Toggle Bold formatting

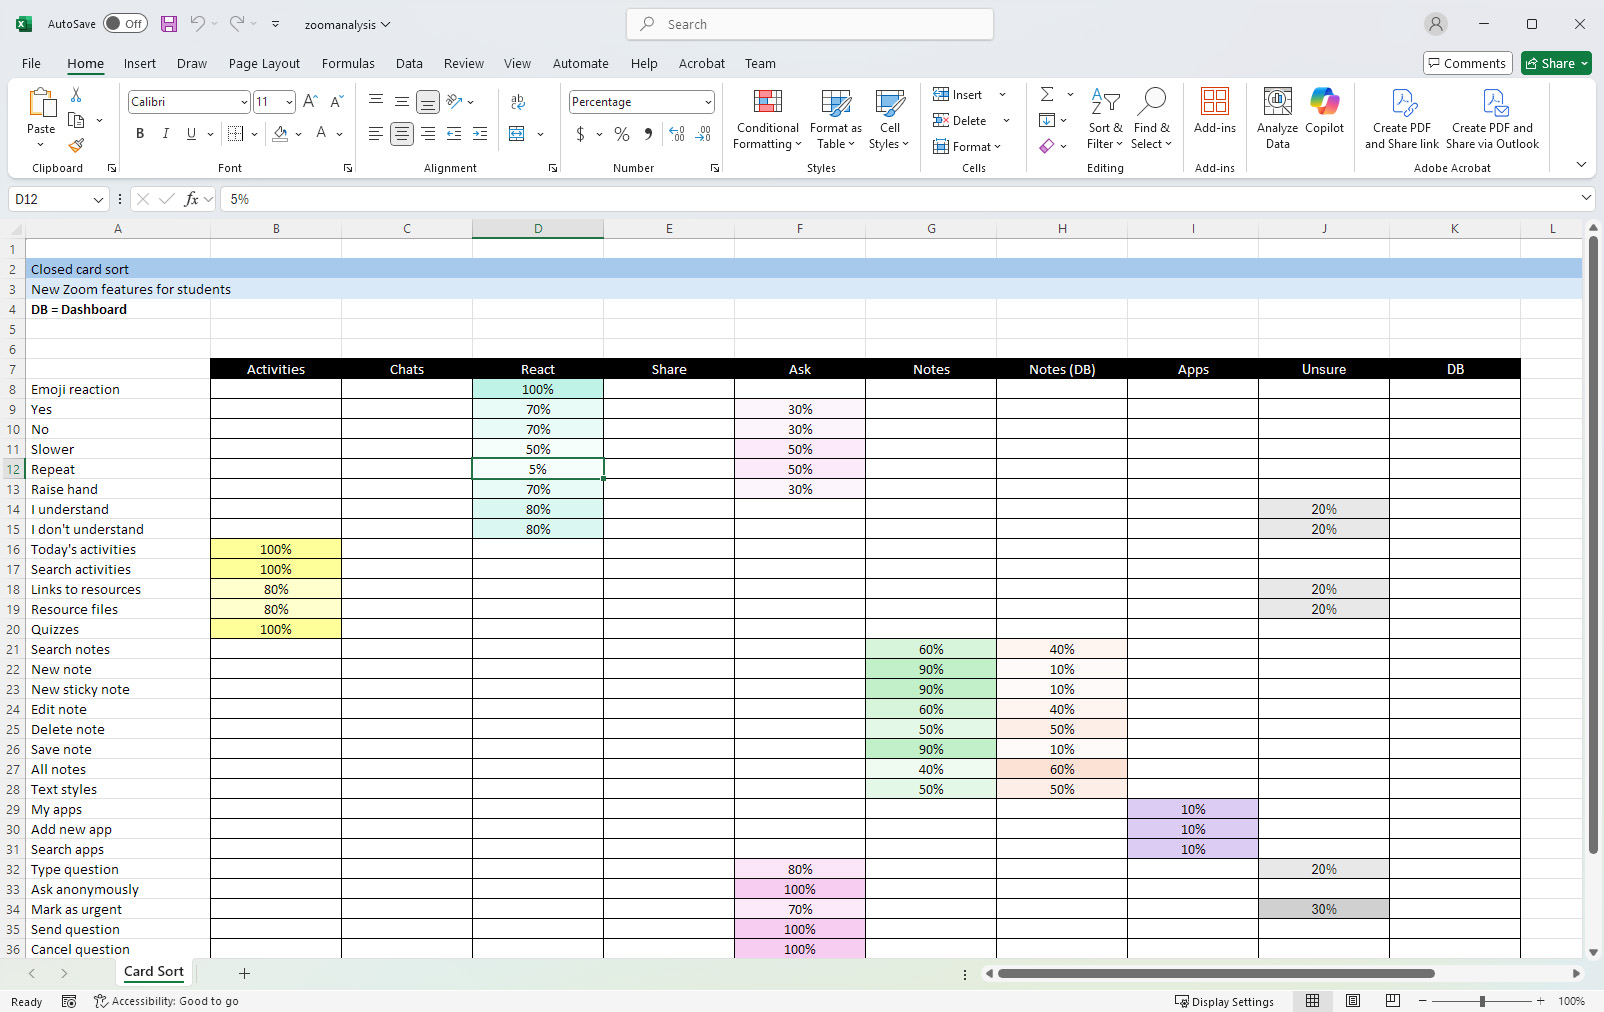point(140,134)
